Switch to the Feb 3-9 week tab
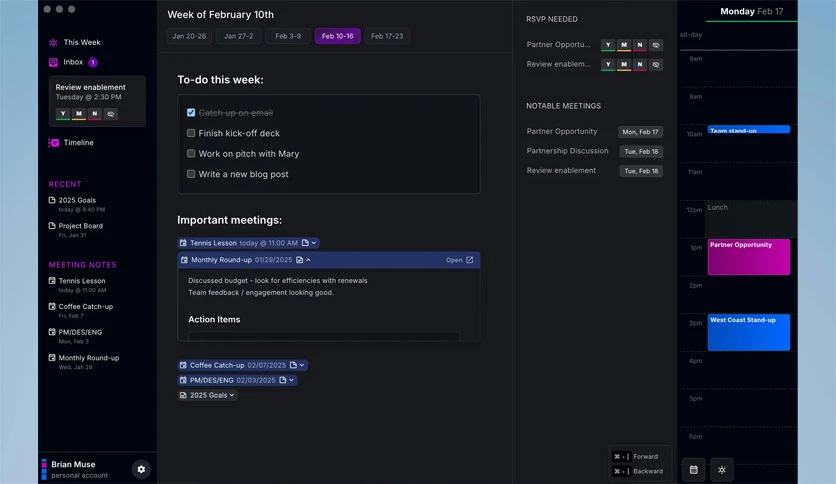Screen dimensions: 836x484 click(x=288, y=36)
